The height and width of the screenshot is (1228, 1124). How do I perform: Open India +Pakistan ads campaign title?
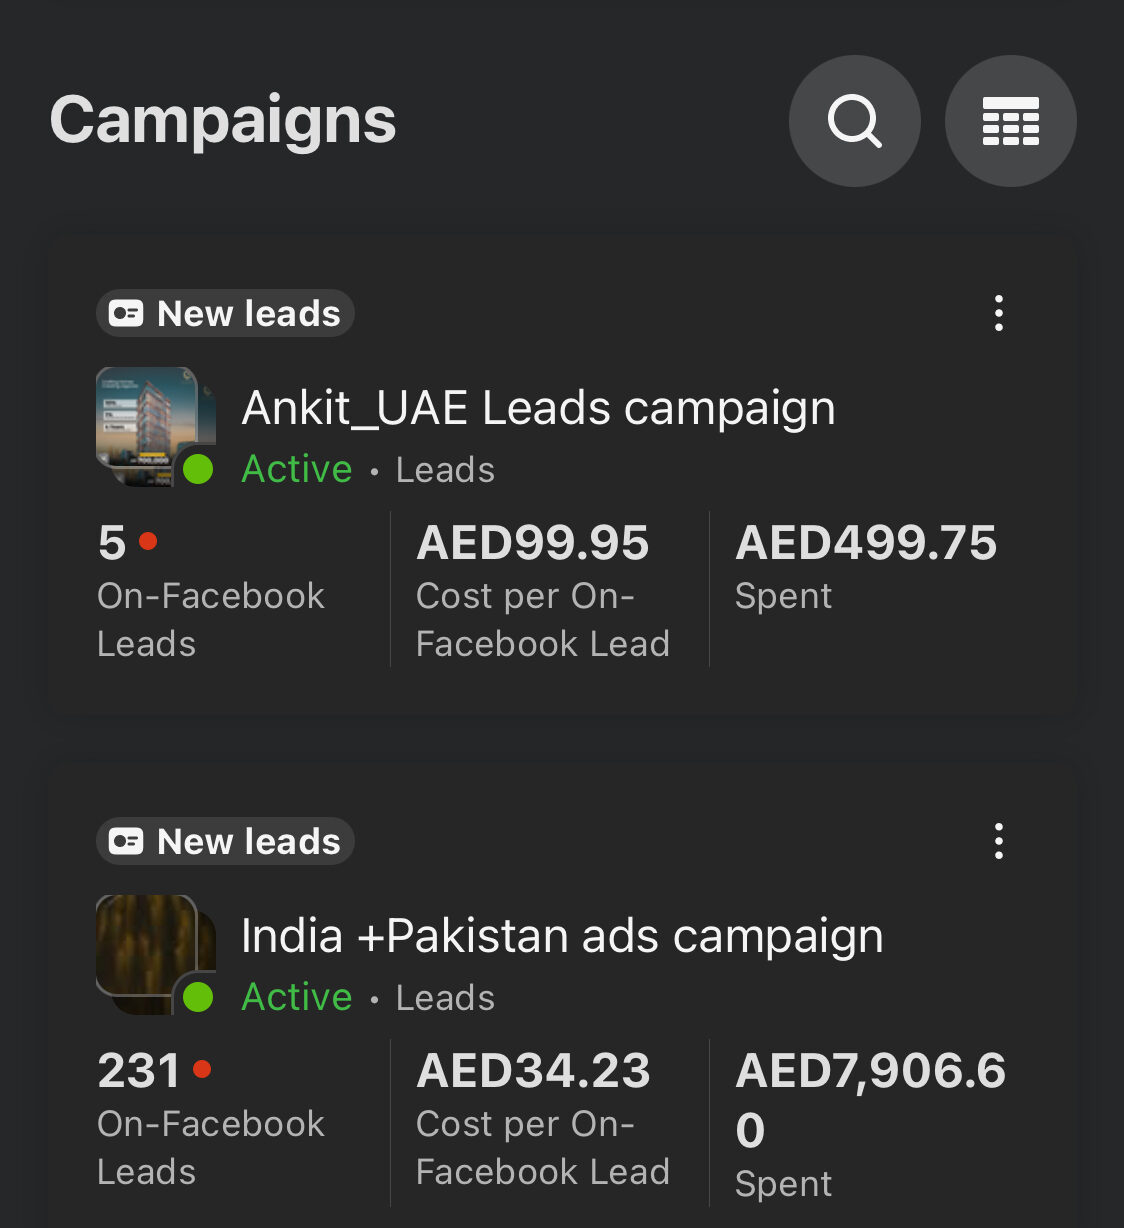click(x=562, y=936)
